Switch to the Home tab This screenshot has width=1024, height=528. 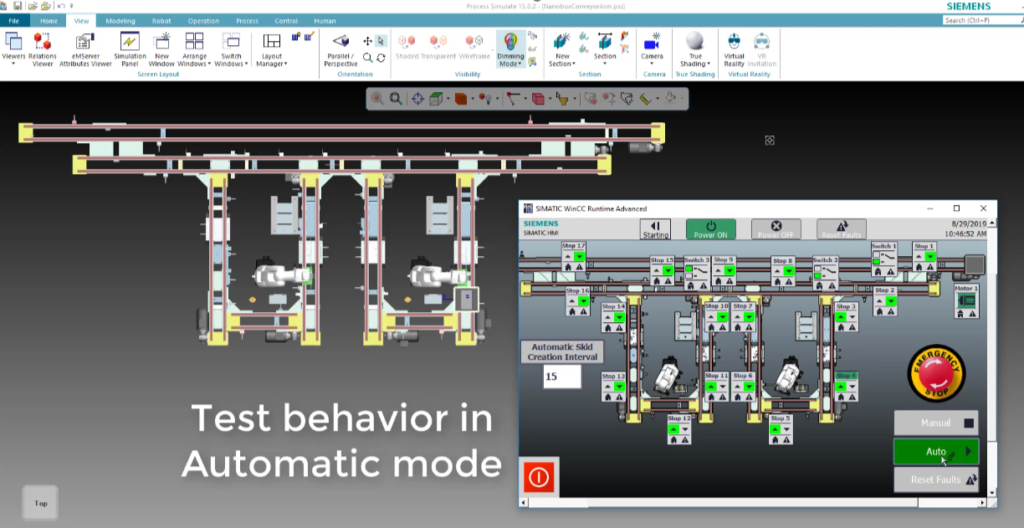48,21
